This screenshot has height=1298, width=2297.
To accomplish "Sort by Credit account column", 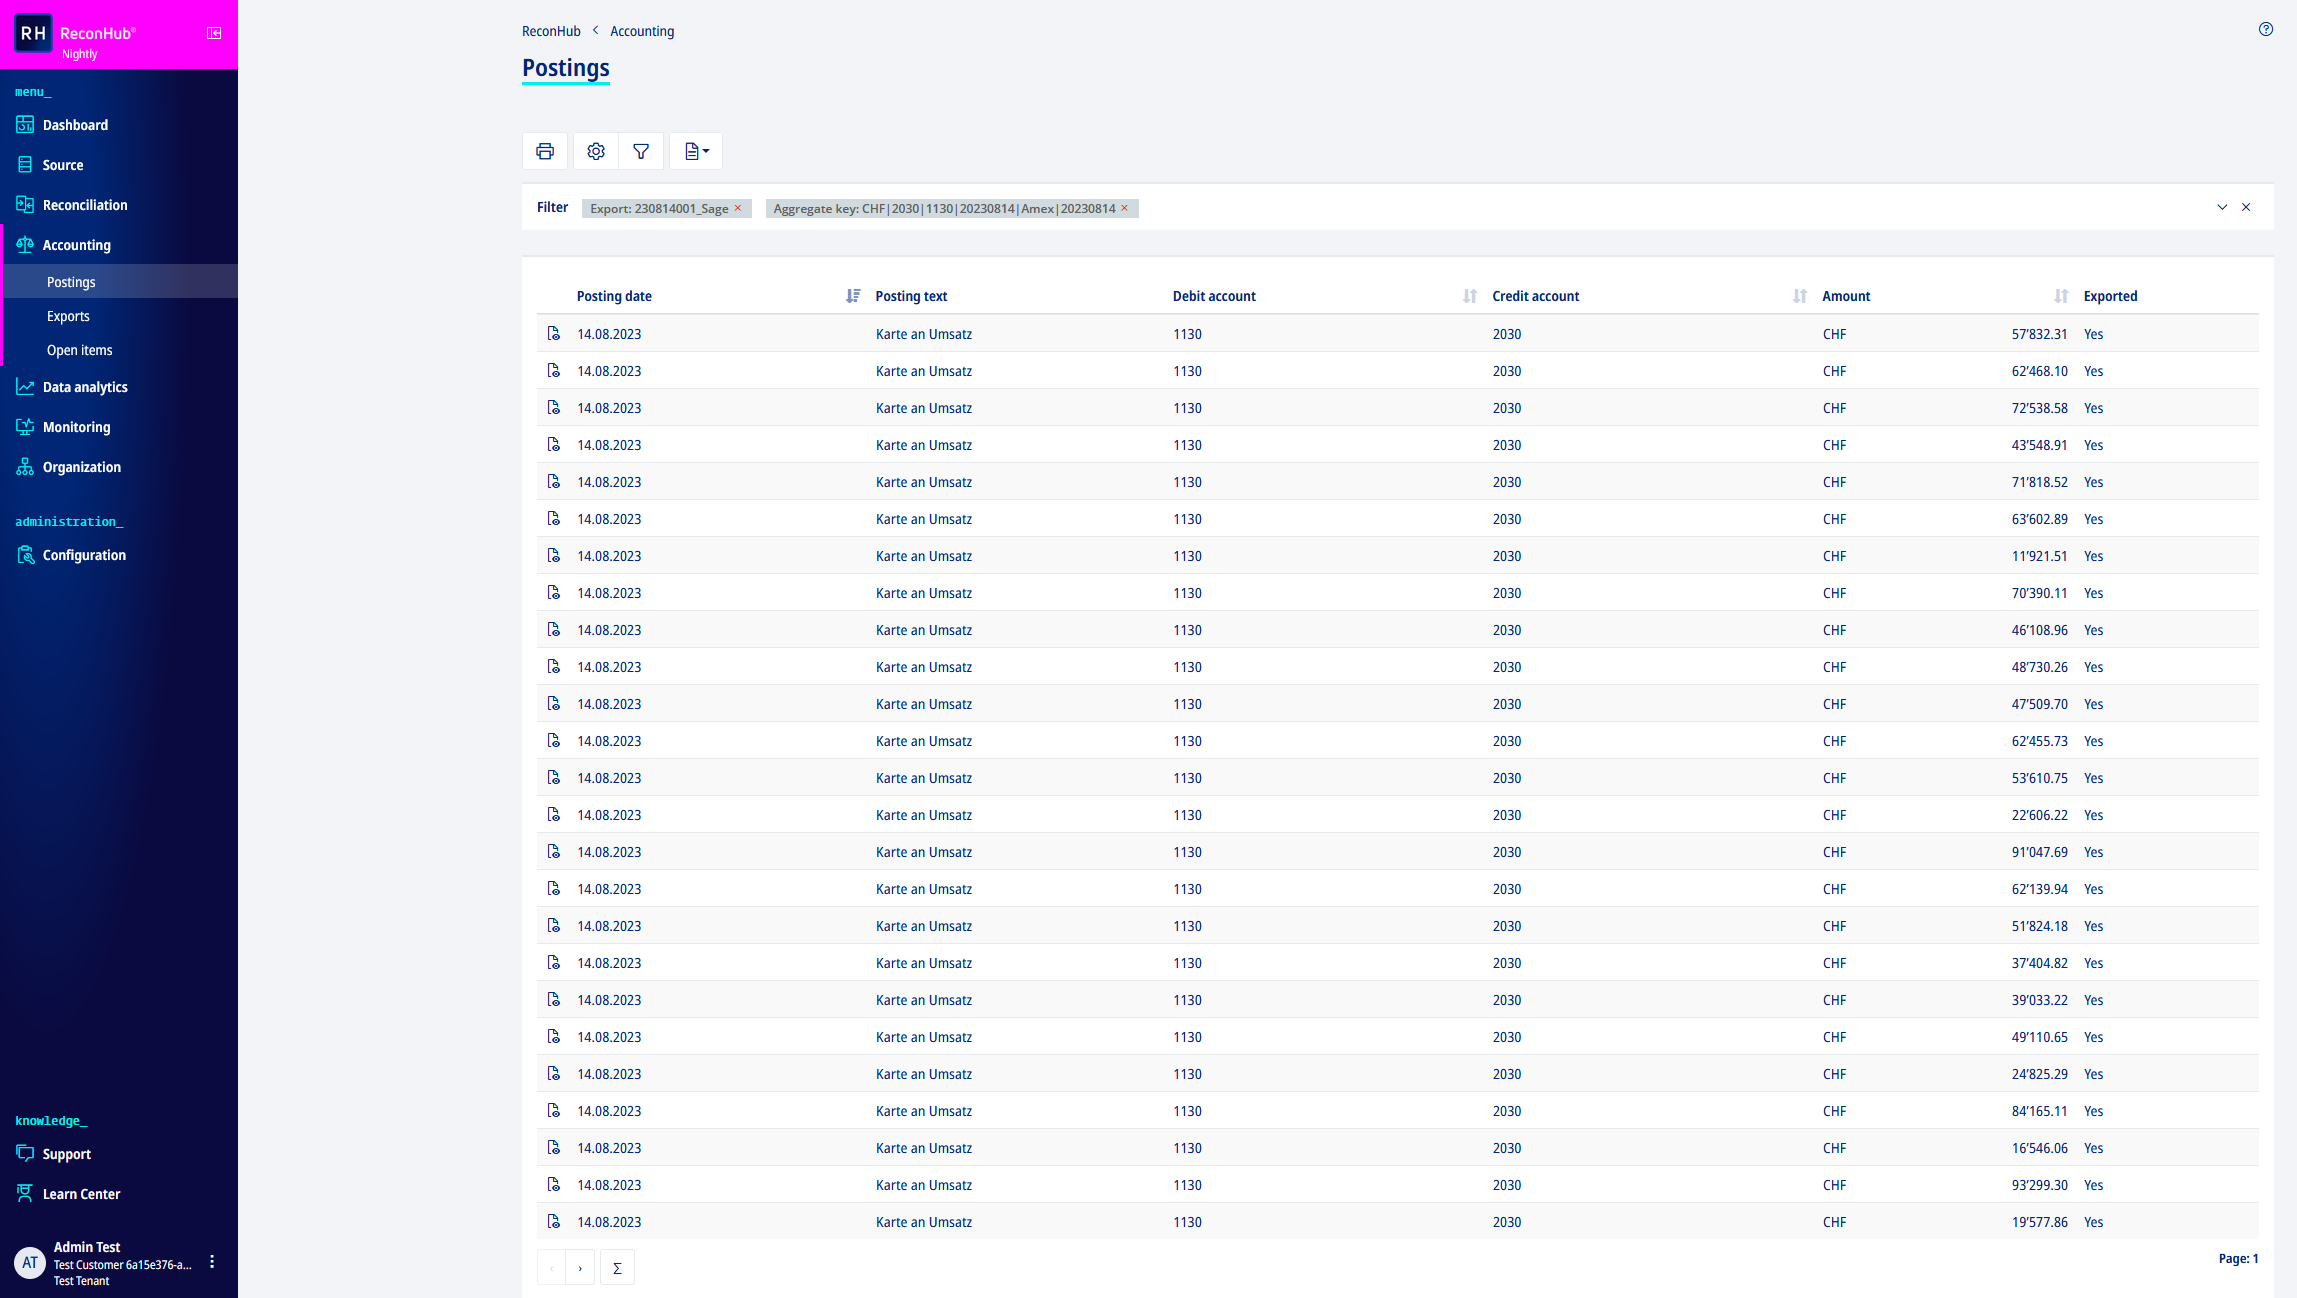I will click(1800, 296).
